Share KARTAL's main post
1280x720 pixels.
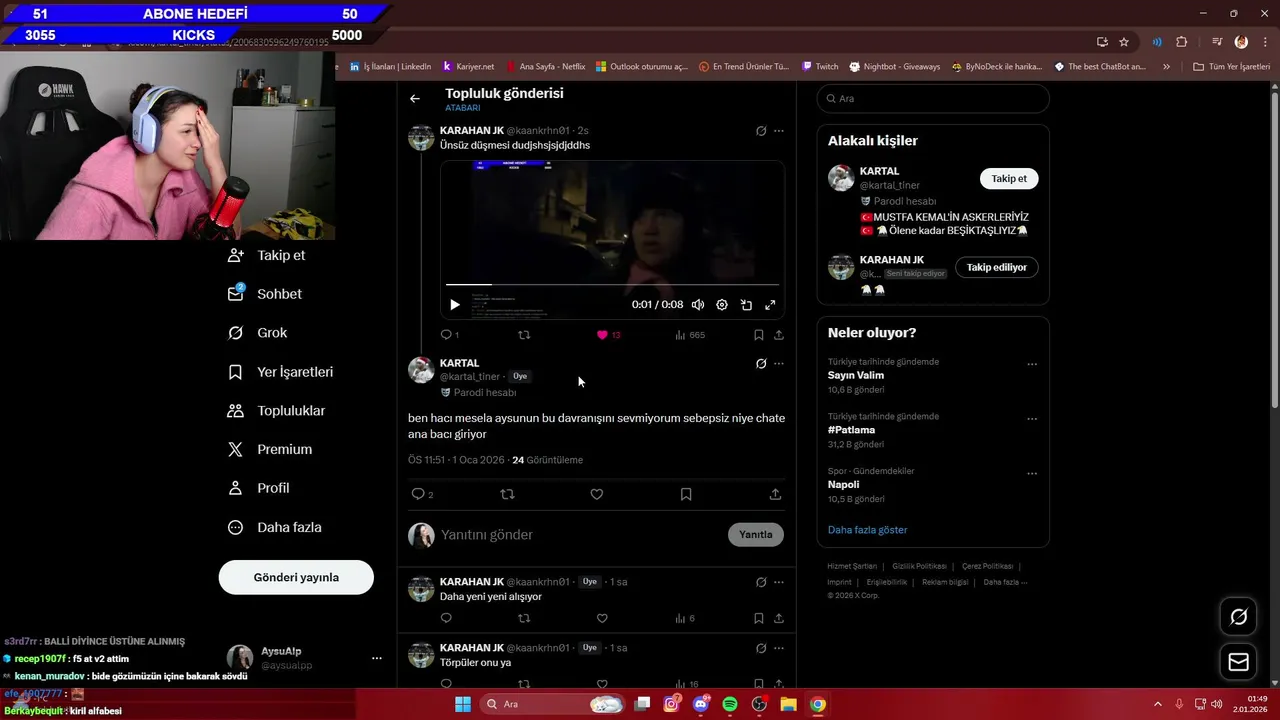775,494
